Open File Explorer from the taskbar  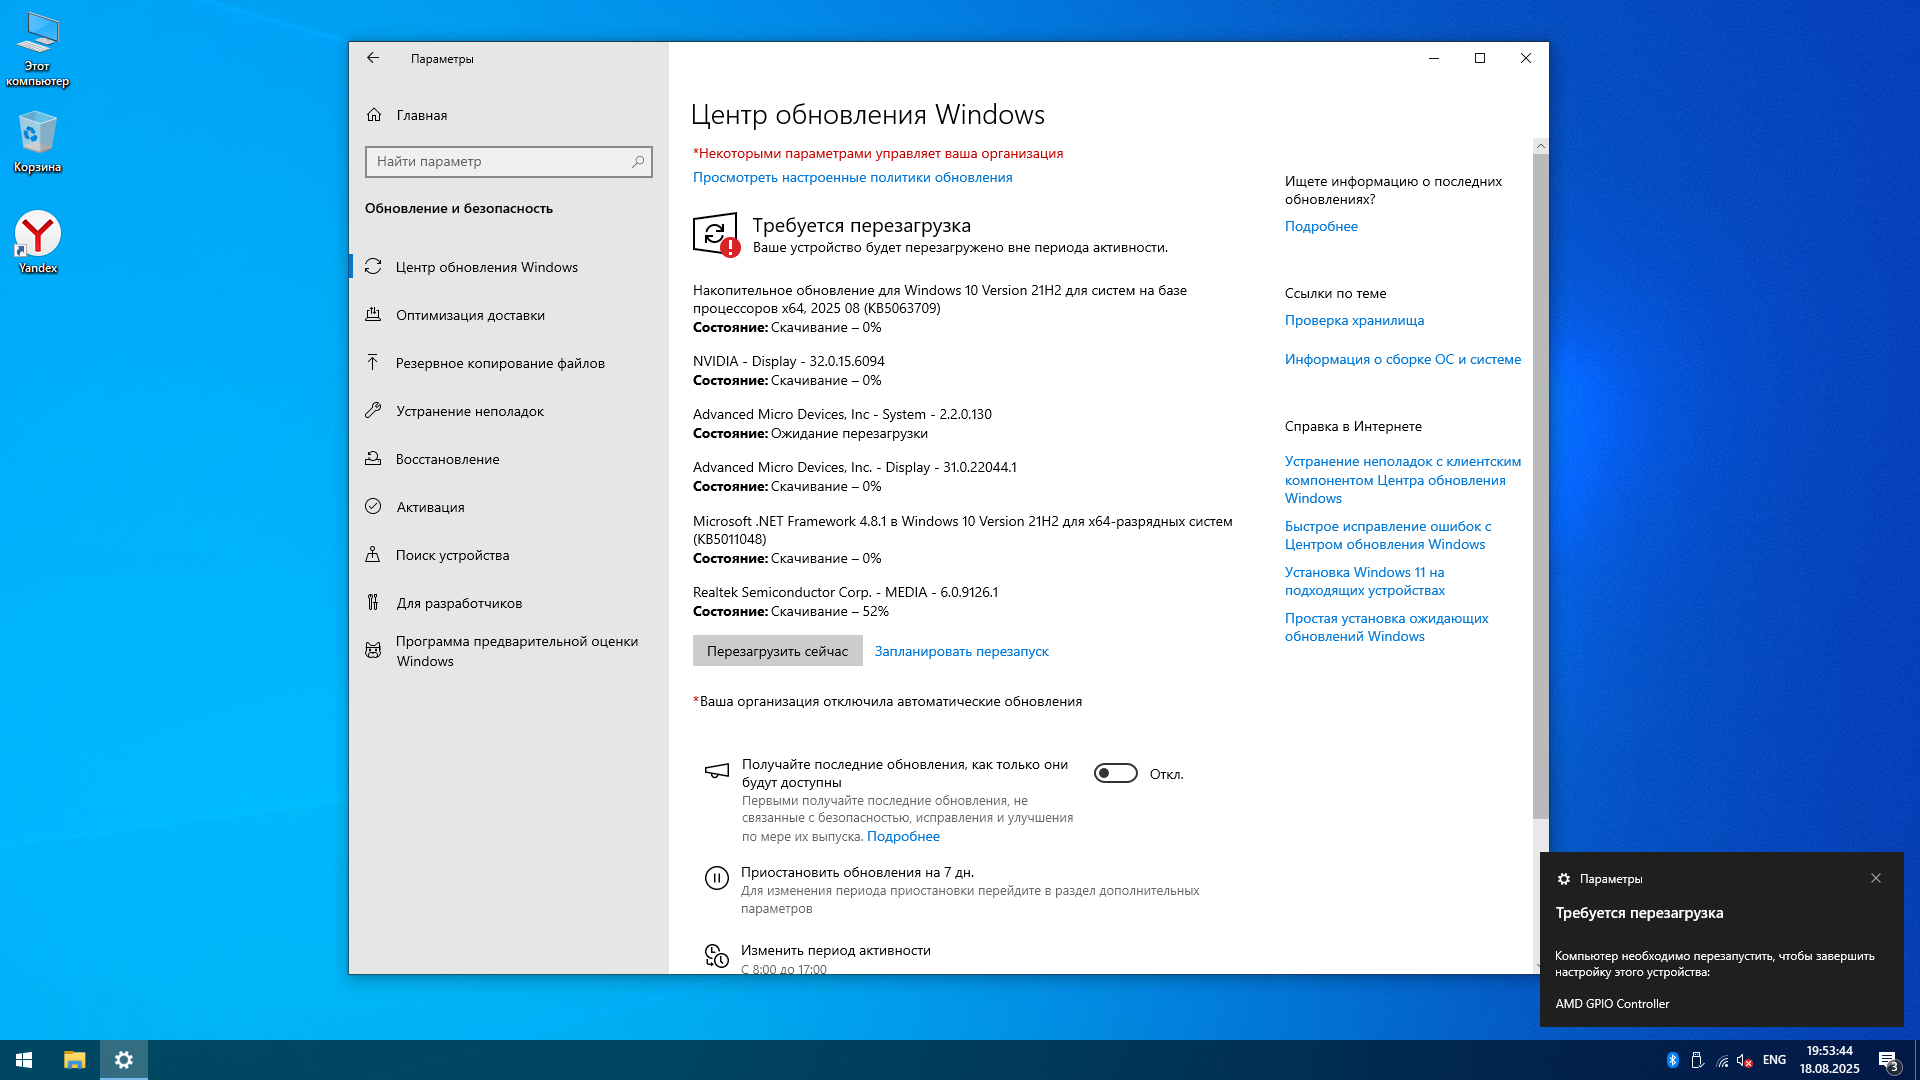pos(75,1060)
